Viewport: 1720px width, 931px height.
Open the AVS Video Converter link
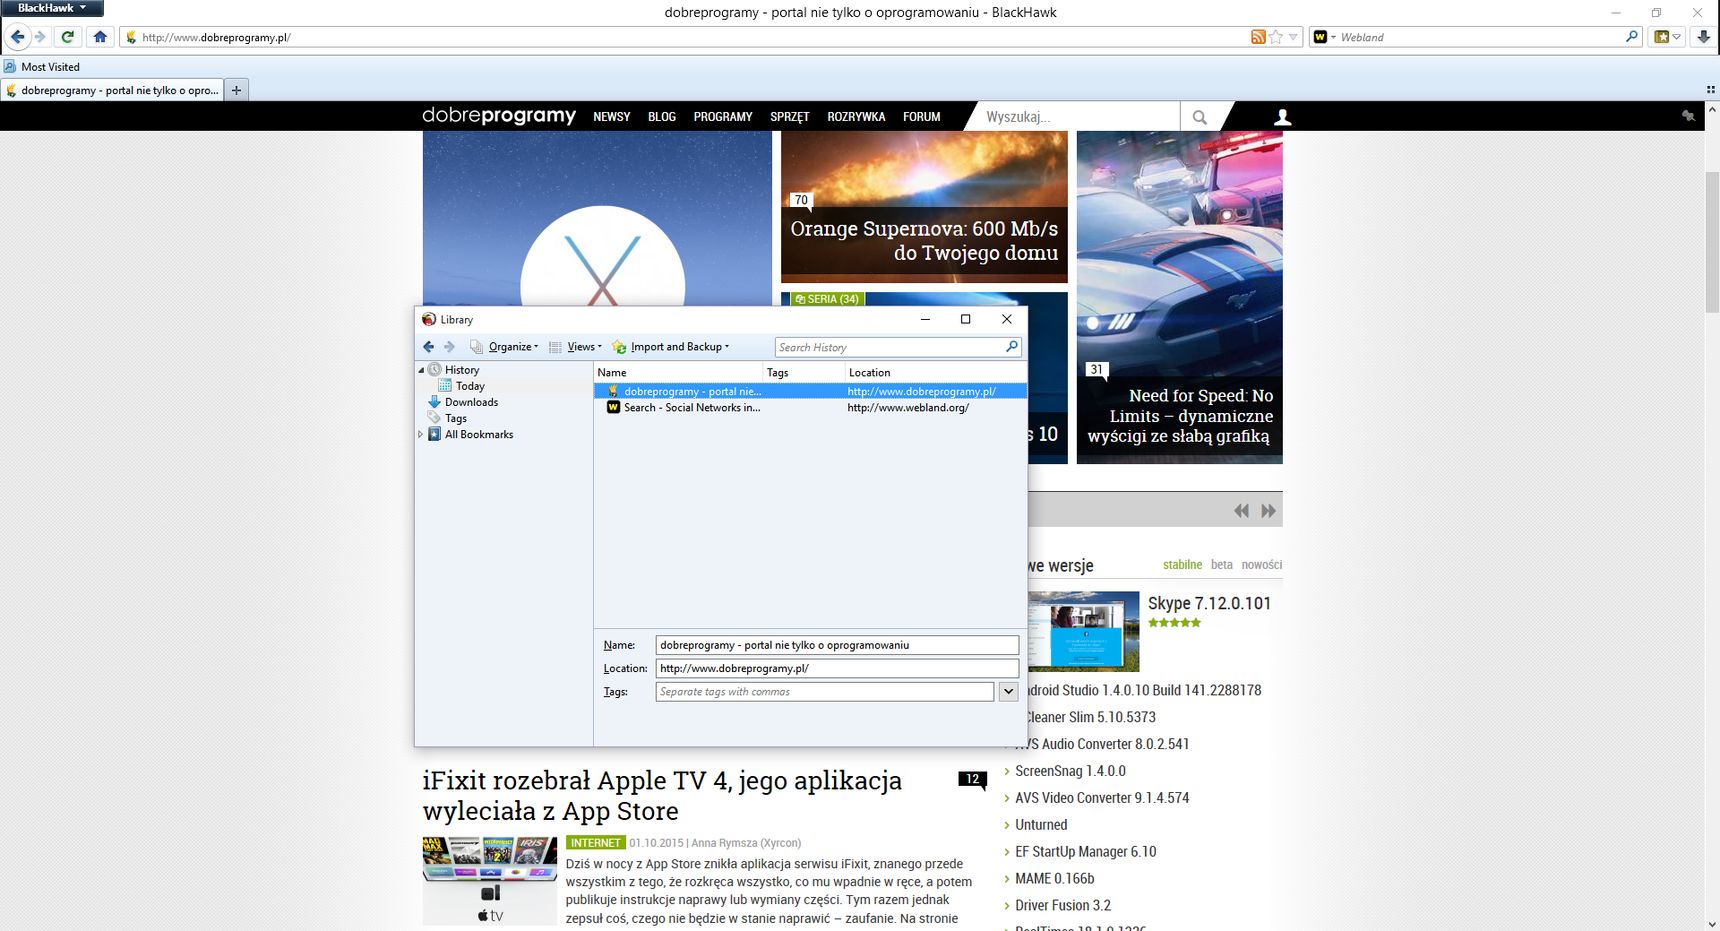(1102, 798)
